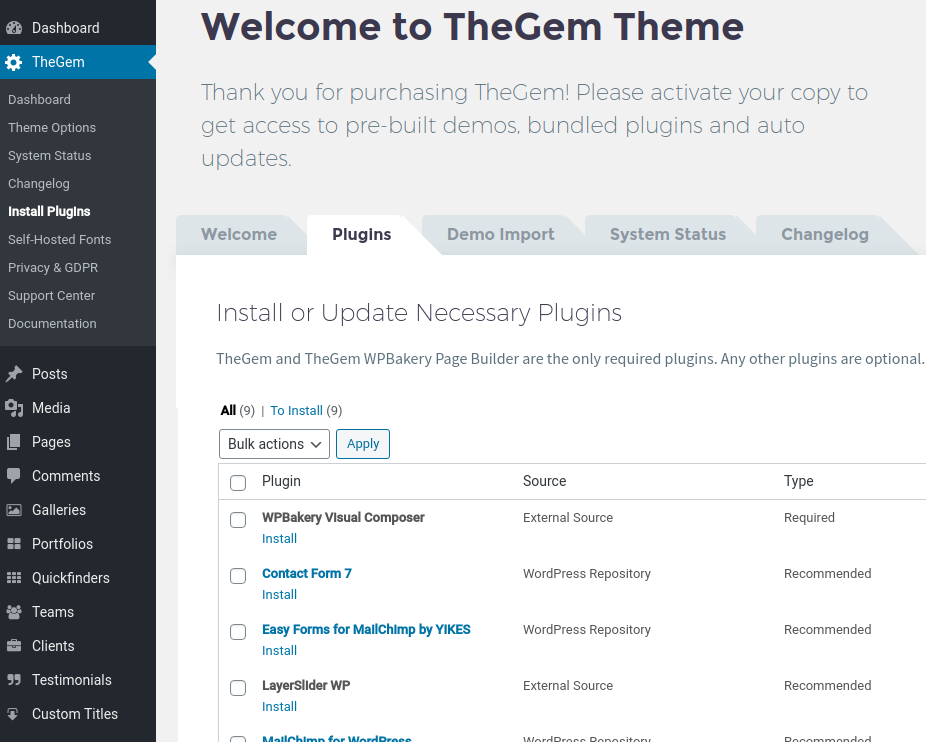Click the Clients briefcase icon
Viewport: 926px width, 742px height.
14,646
